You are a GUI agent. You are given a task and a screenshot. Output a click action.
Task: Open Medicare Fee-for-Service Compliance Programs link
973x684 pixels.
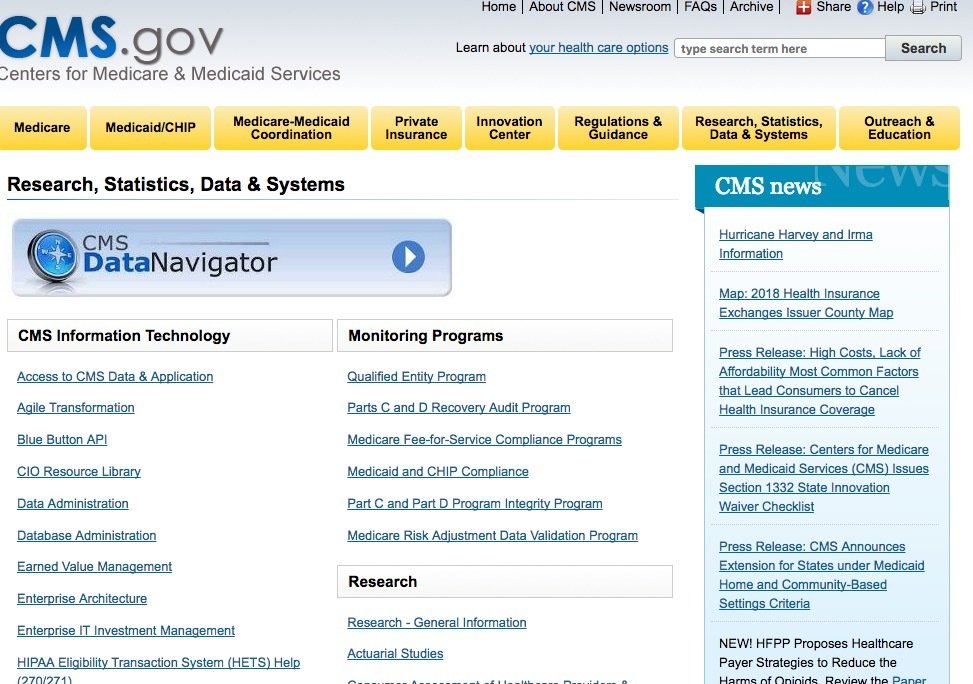(x=484, y=439)
